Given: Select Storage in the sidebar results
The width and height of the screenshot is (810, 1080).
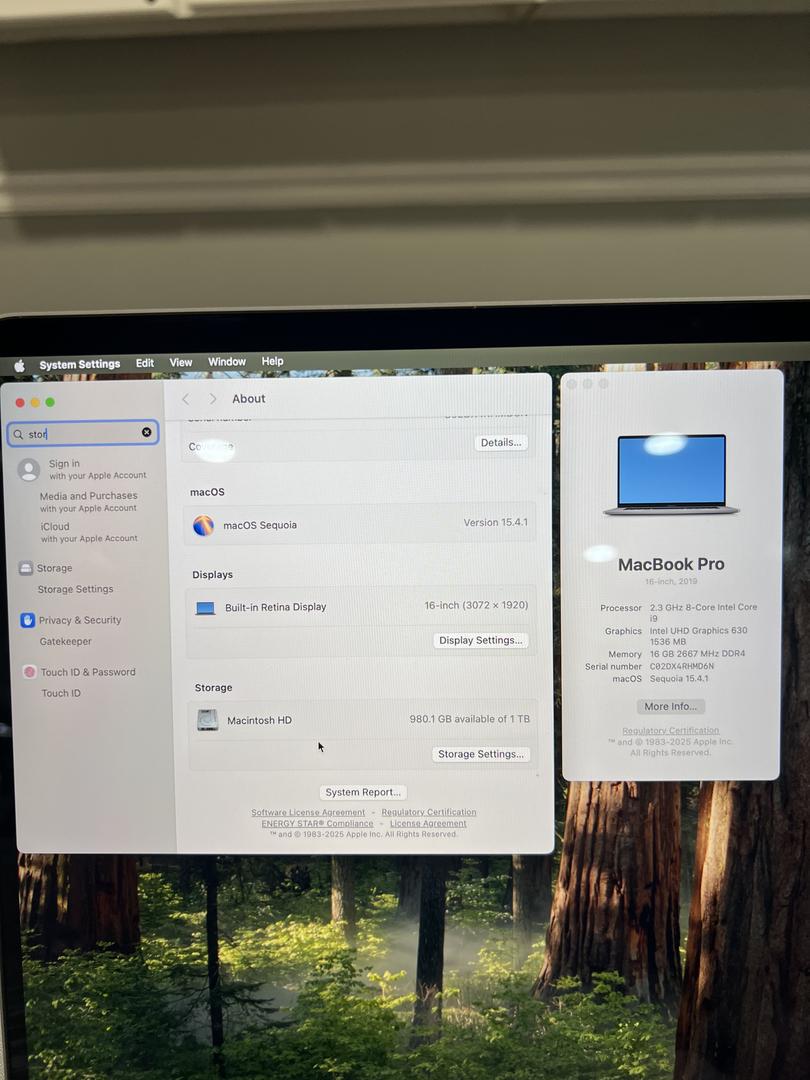Looking at the screenshot, I should pyautogui.click(x=54, y=568).
